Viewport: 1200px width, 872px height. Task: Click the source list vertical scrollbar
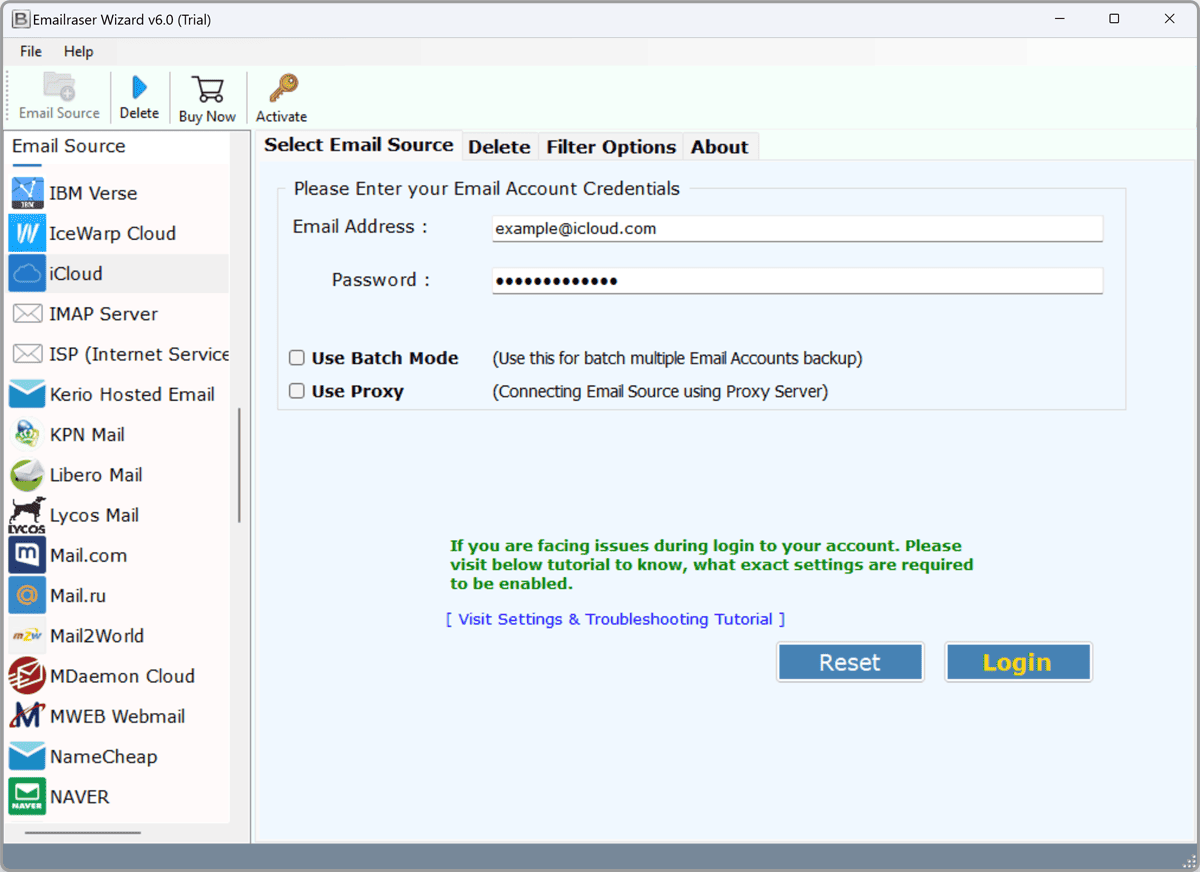(x=239, y=465)
